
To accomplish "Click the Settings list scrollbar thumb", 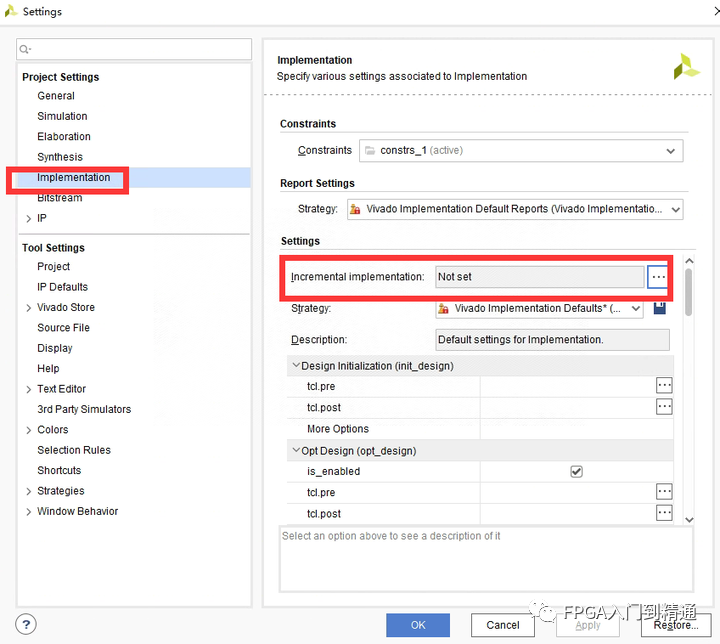I will click(688, 293).
